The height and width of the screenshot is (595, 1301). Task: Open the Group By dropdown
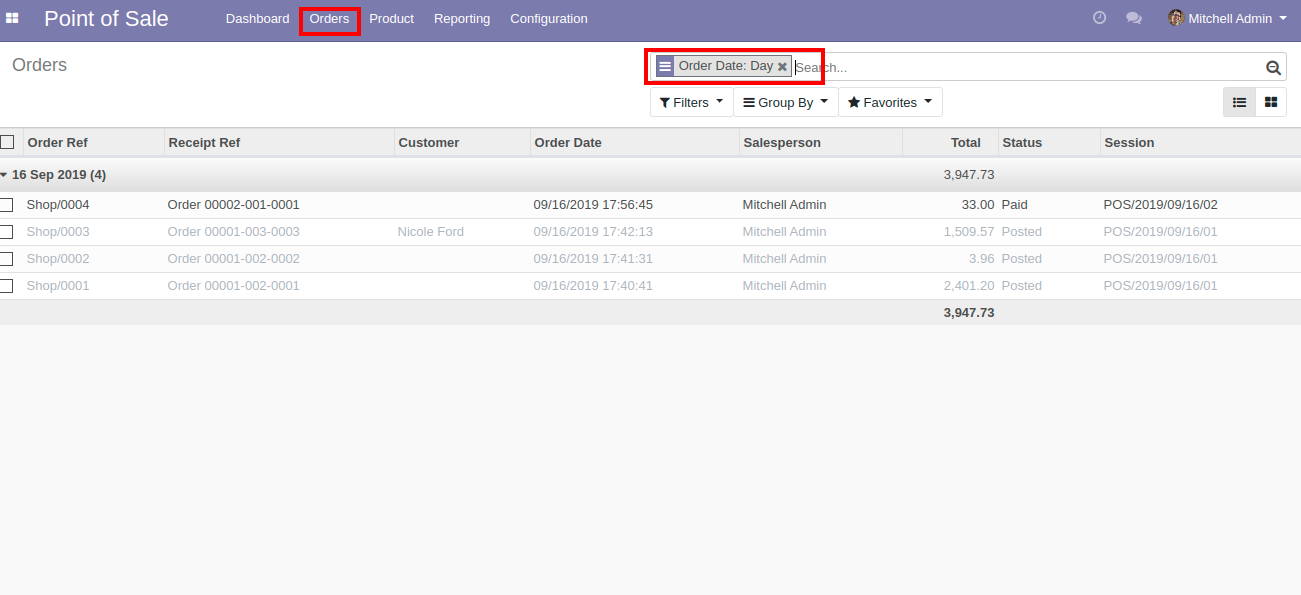coord(785,102)
